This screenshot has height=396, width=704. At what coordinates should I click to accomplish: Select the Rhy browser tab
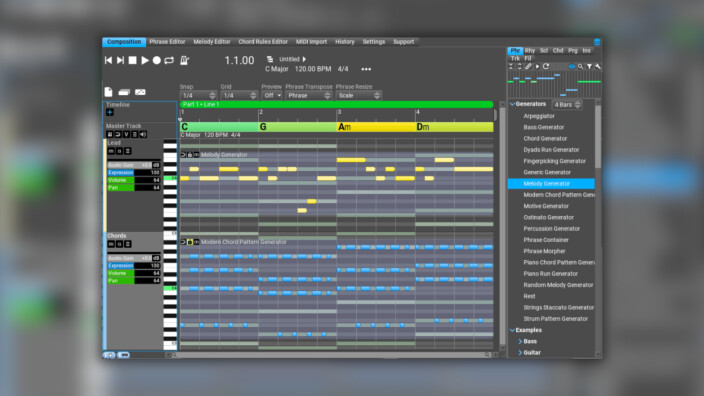click(530, 51)
